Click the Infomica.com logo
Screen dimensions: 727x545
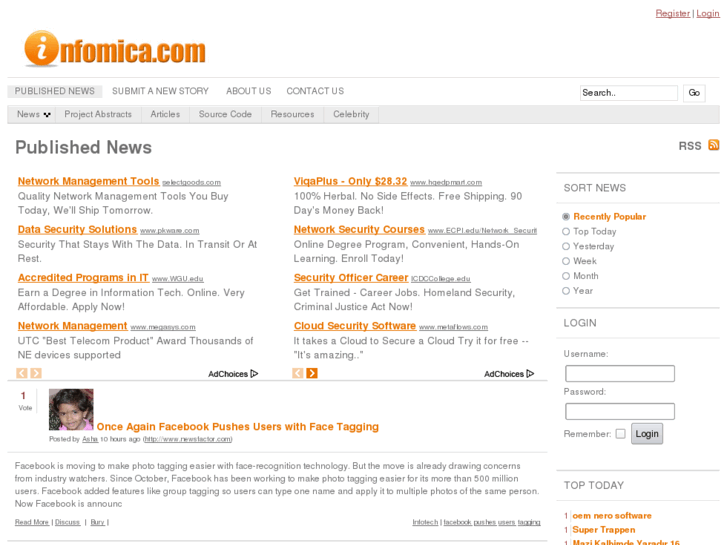115,49
